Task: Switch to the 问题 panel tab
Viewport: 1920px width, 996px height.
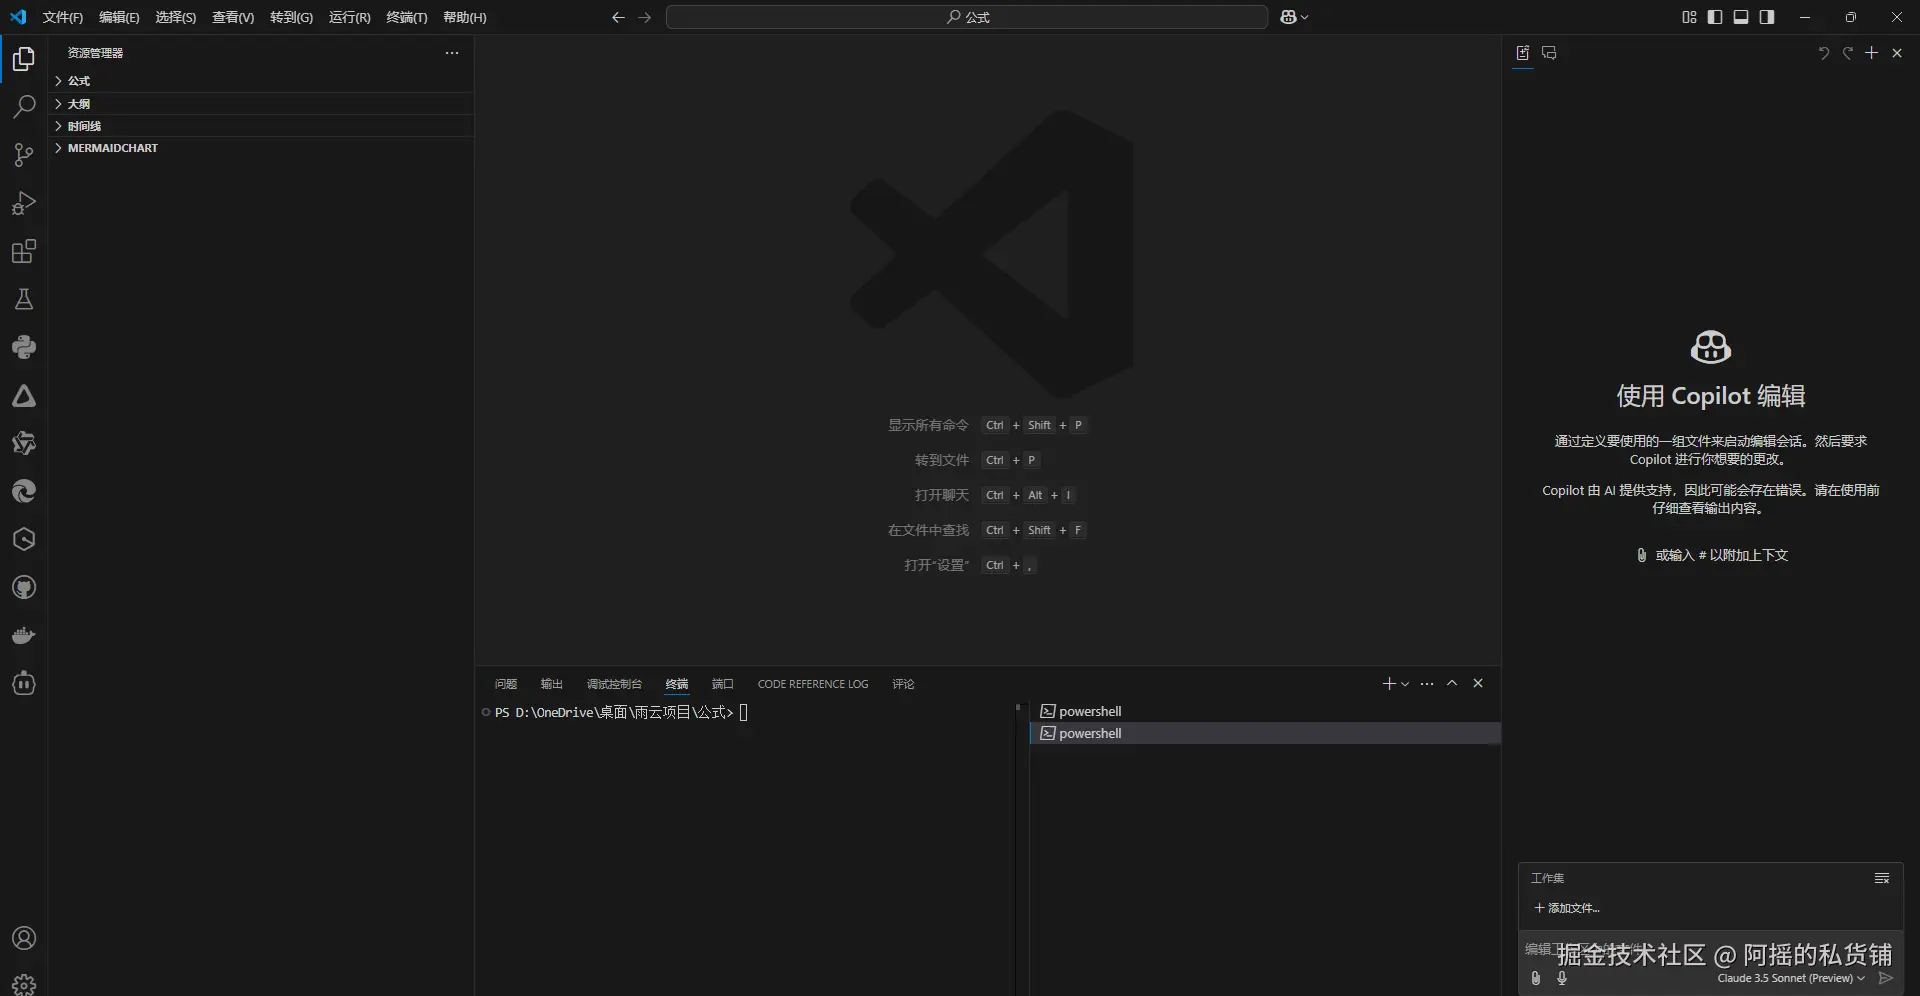Action: click(506, 684)
